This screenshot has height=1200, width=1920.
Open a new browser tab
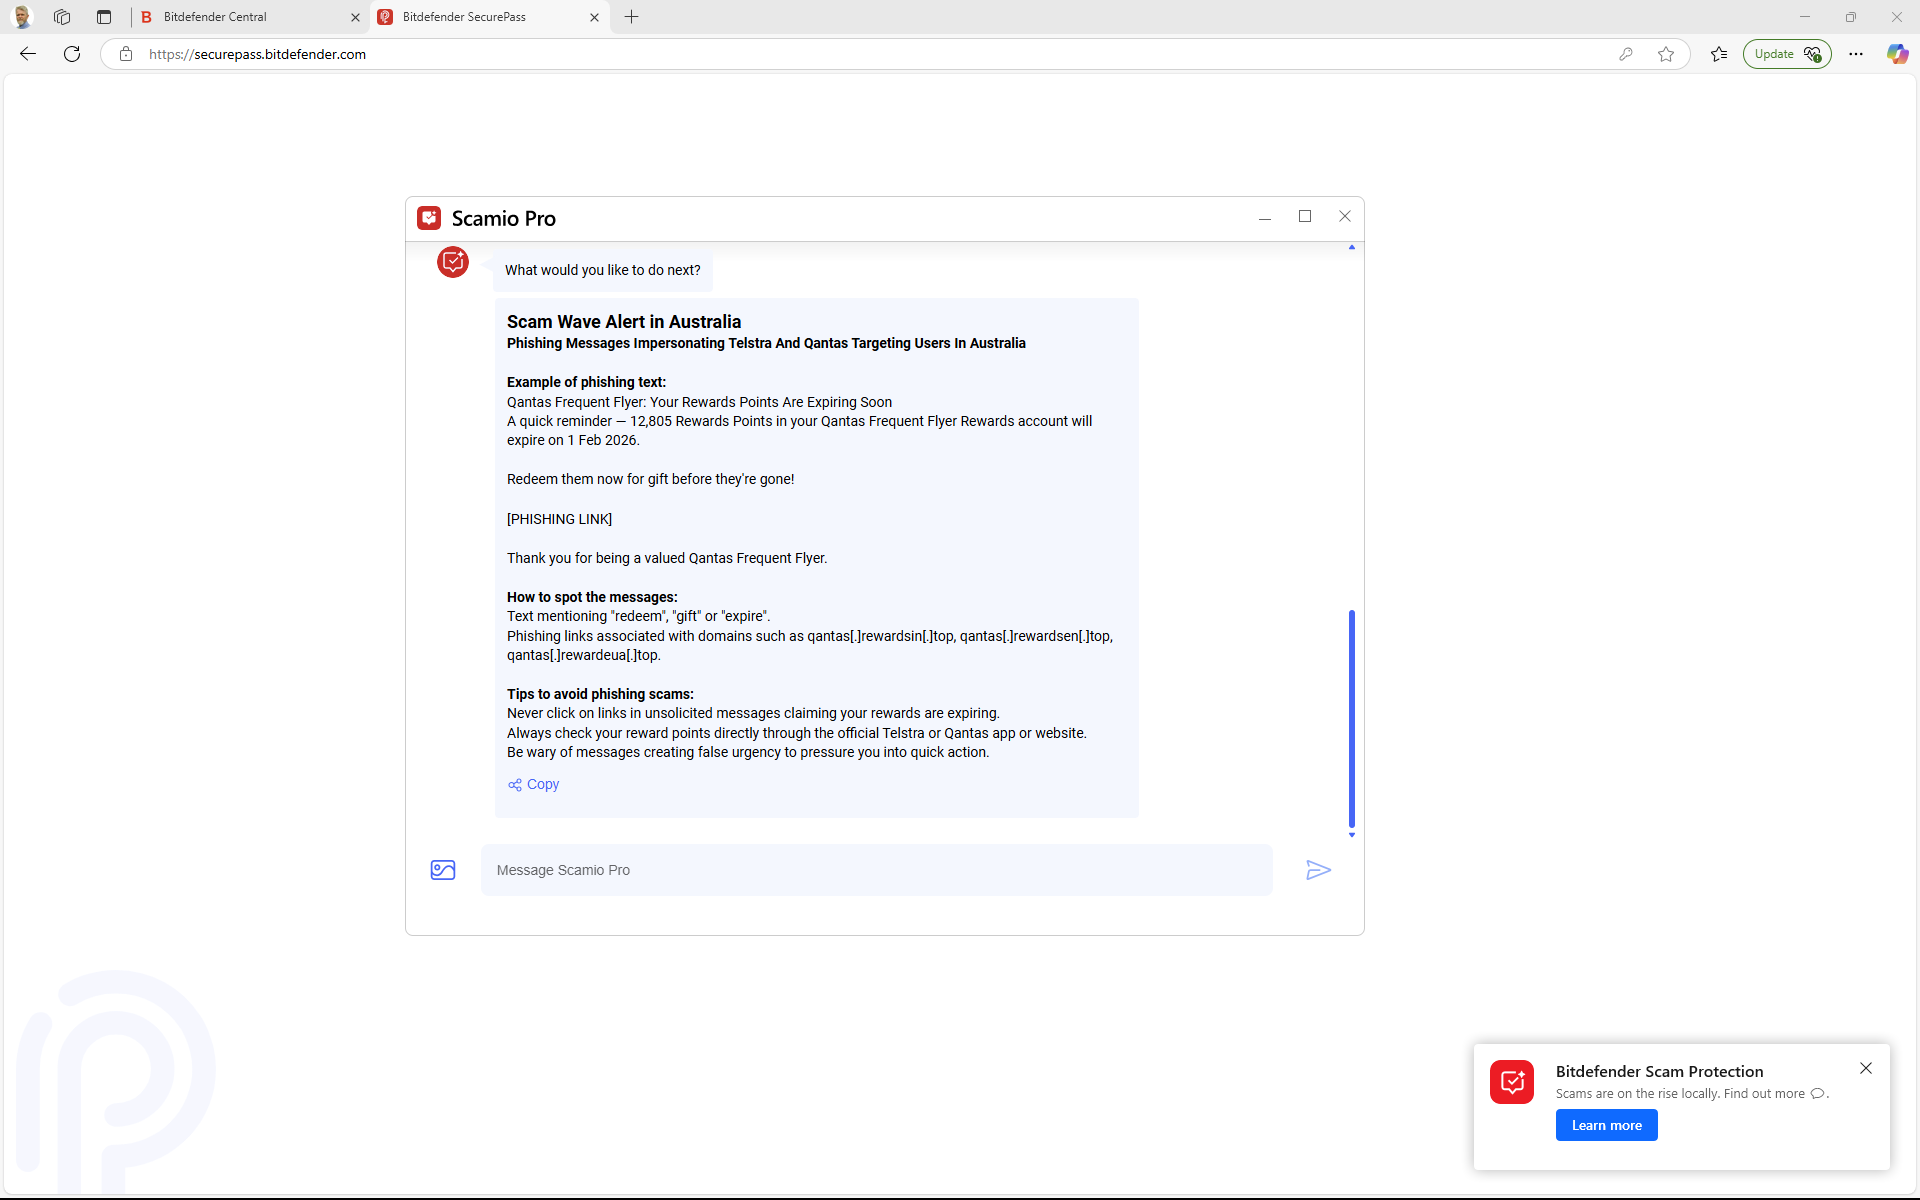click(631, 17)
